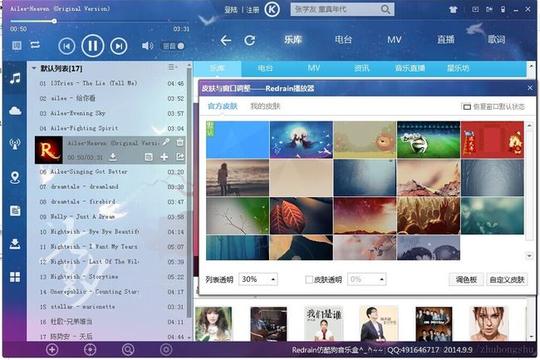Image resolution: width=540 pixels, height=360 pixels.
Task: Click the 注册 register link
Action: [x=252, y=10]
